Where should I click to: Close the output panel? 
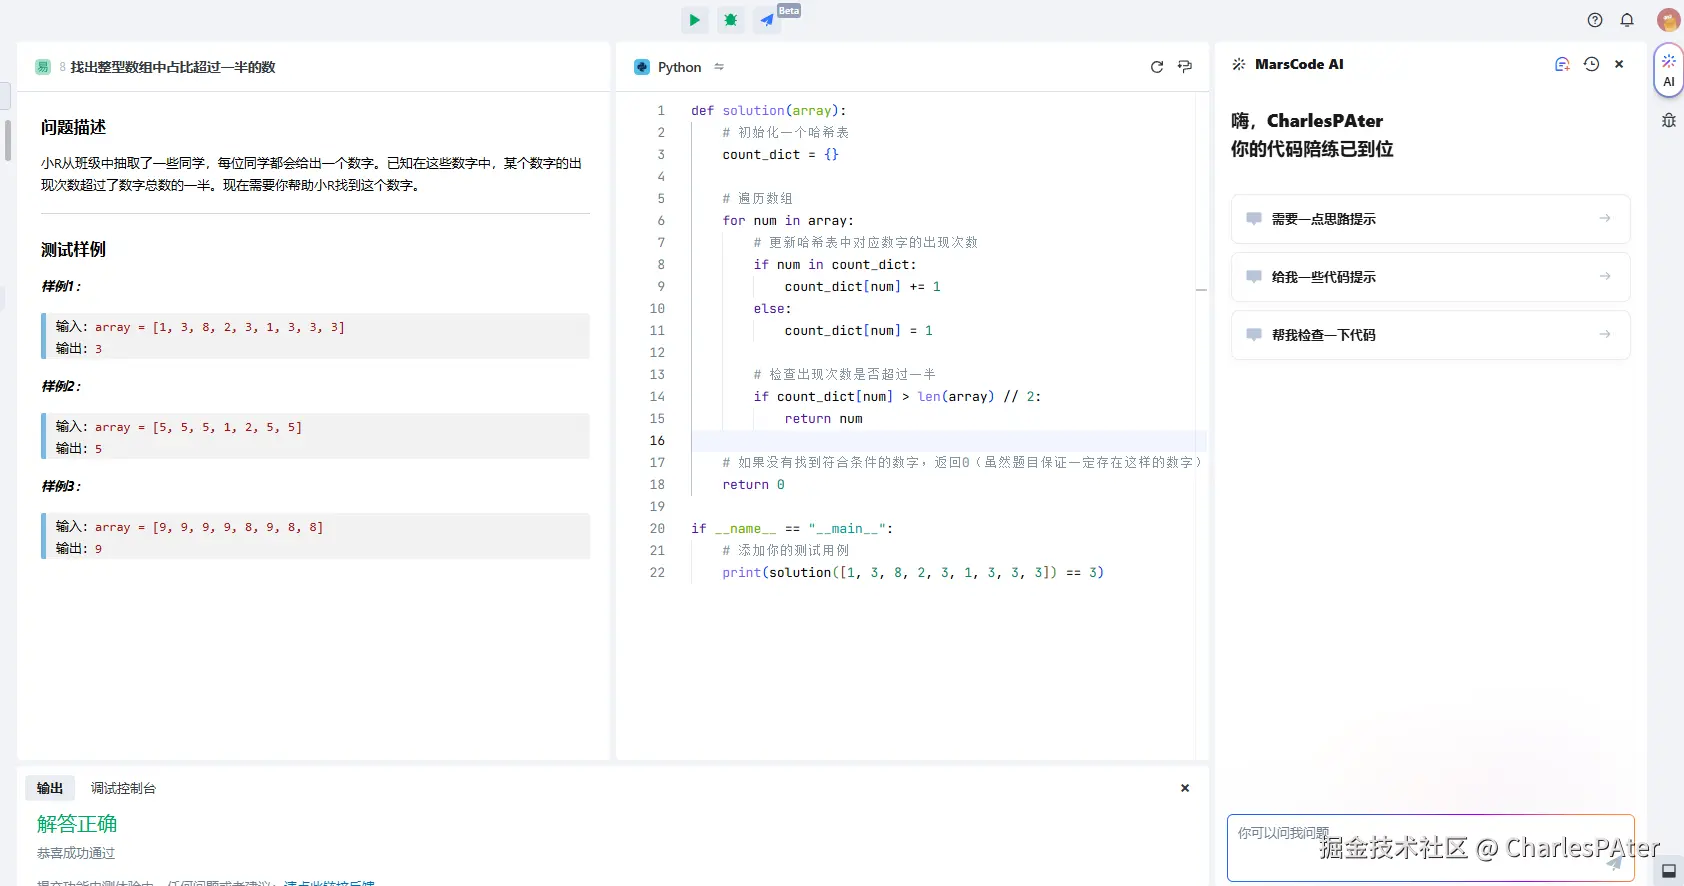click(1185, 788)
